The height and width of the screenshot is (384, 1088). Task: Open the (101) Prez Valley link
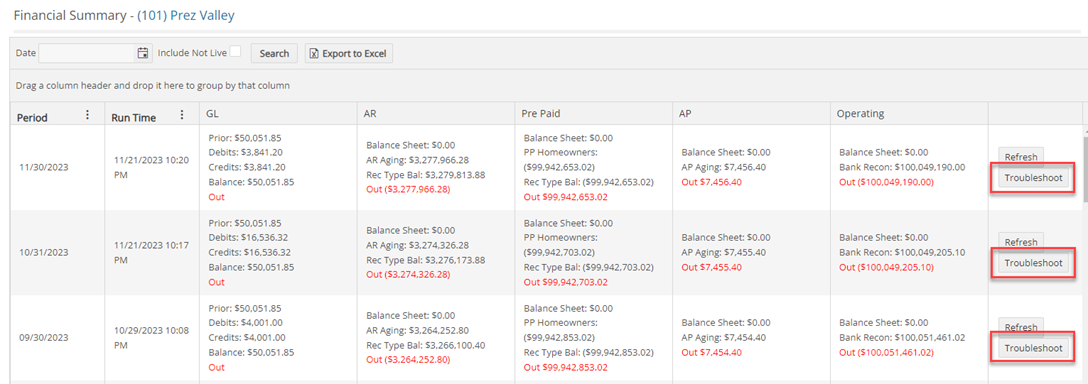tap(186, 13)
